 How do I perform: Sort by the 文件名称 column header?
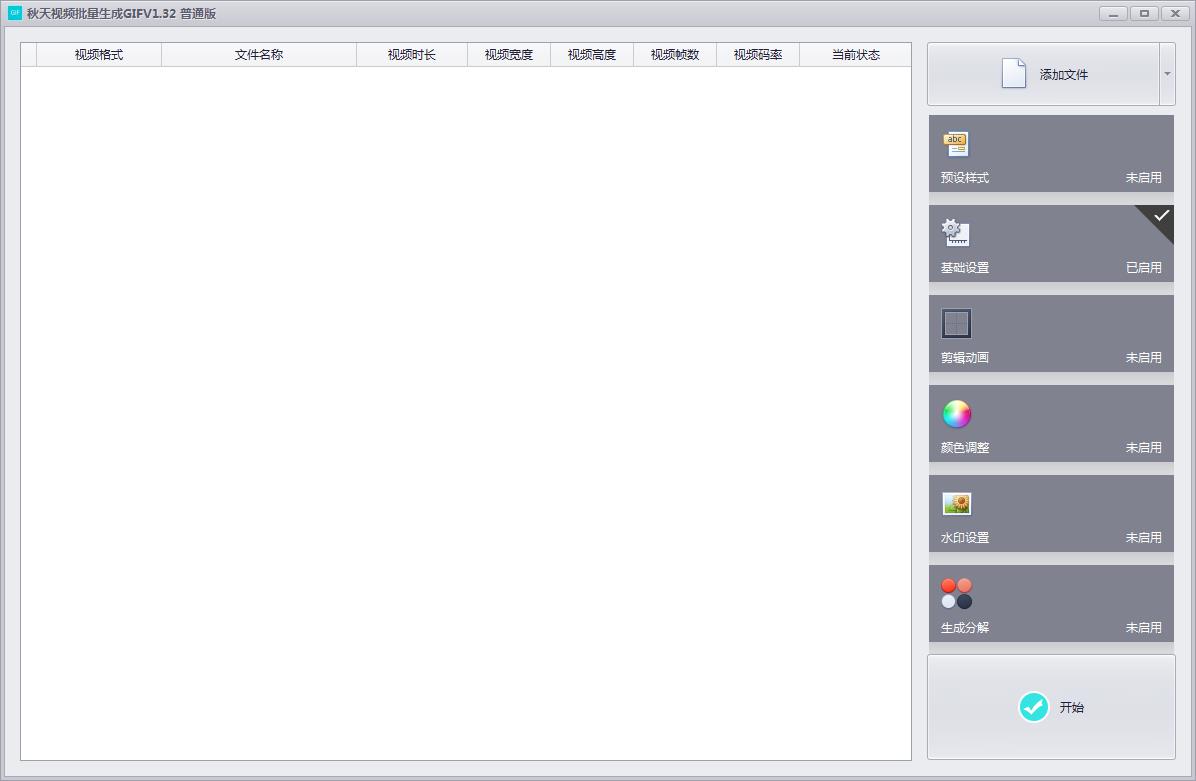259,55
